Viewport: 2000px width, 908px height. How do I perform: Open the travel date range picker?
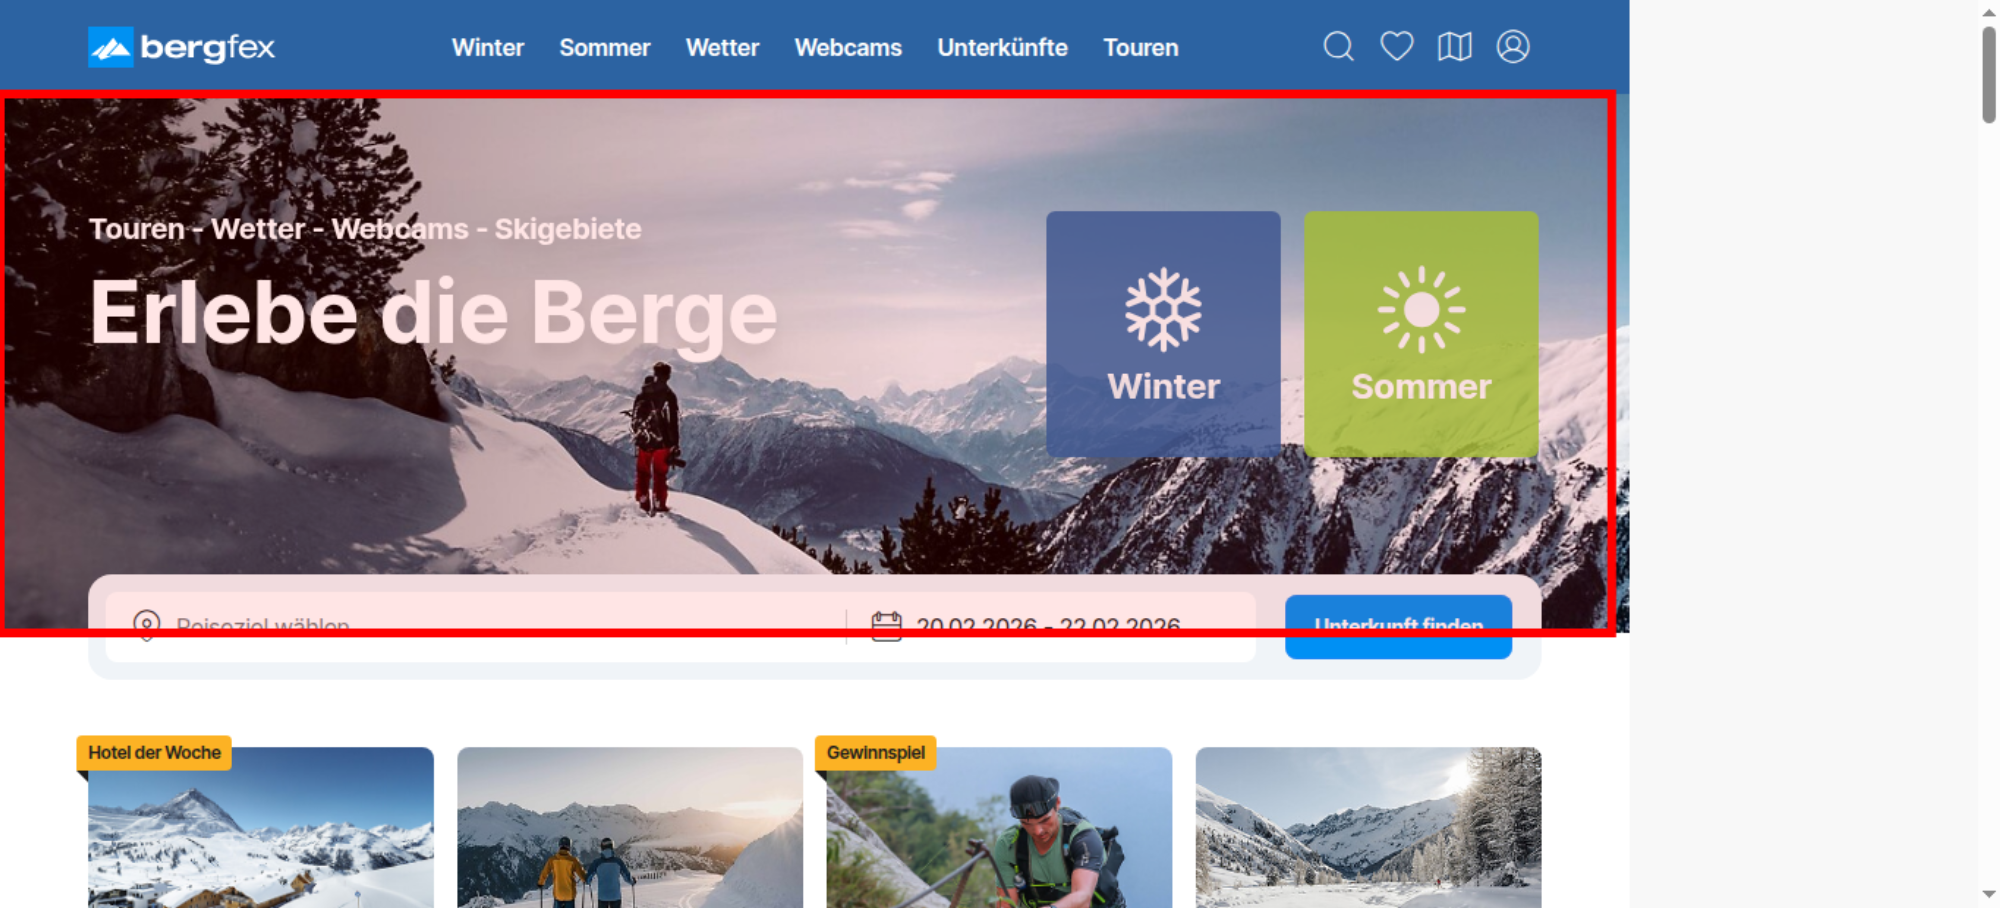[x=1048, y=627]
